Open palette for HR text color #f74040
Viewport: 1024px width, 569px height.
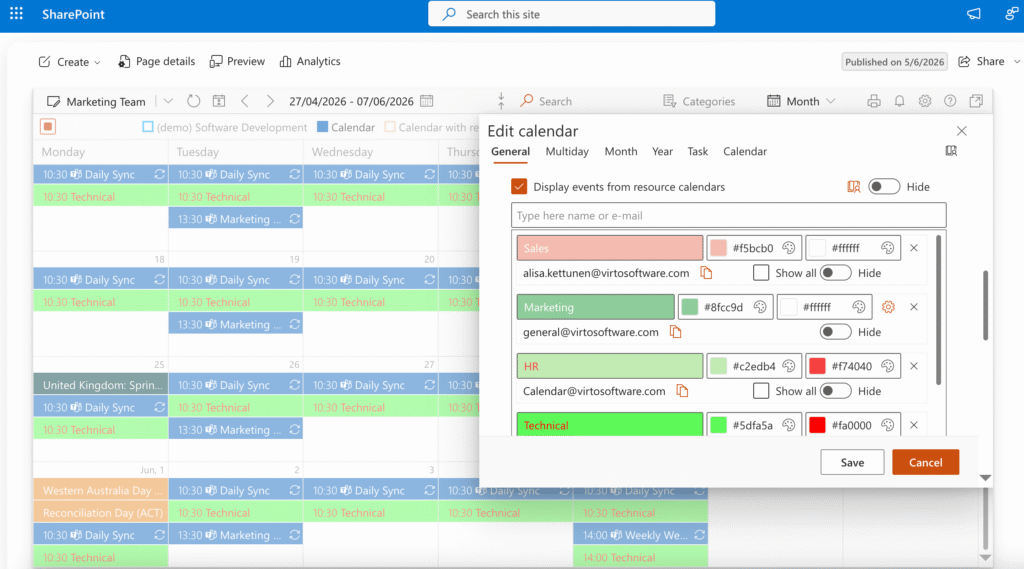[x=888, y=366]
